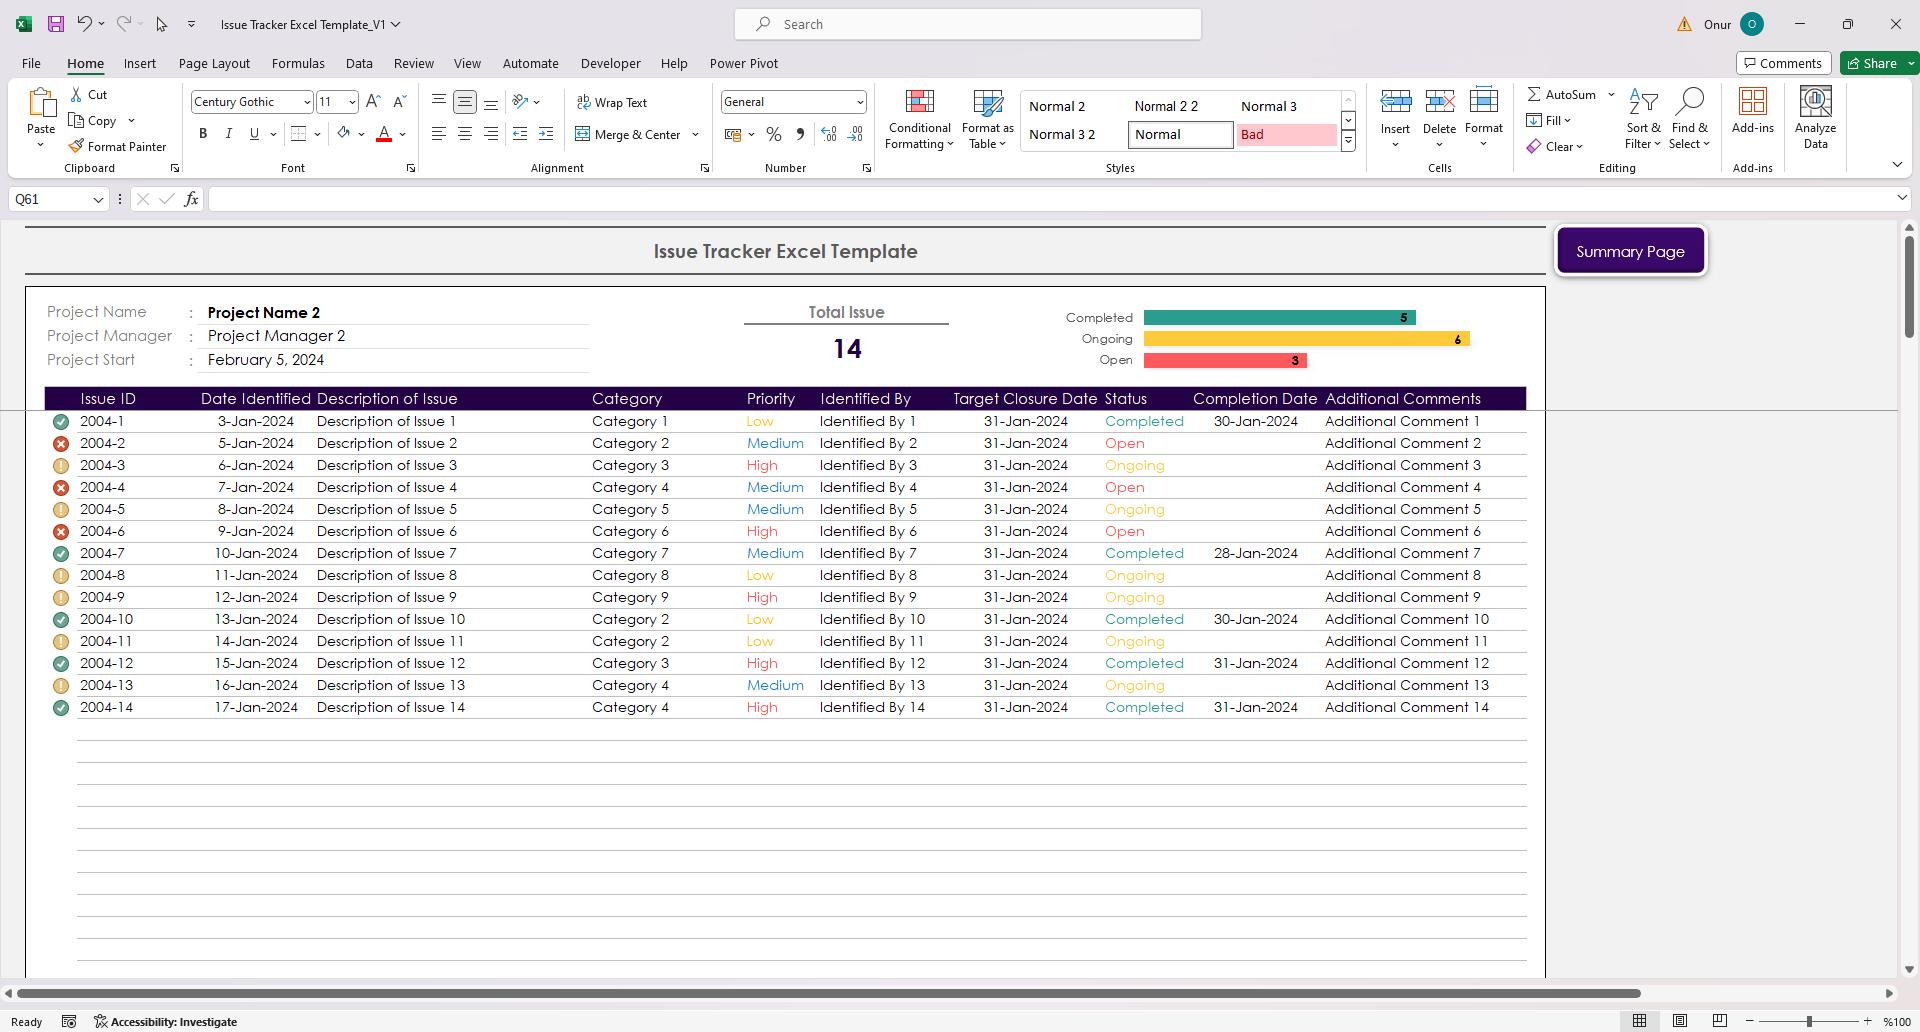The width and height of the screenshot is (1920, 1032).
Task: Click the vertical scrollbar thumb
Action: click(1909, 286)
